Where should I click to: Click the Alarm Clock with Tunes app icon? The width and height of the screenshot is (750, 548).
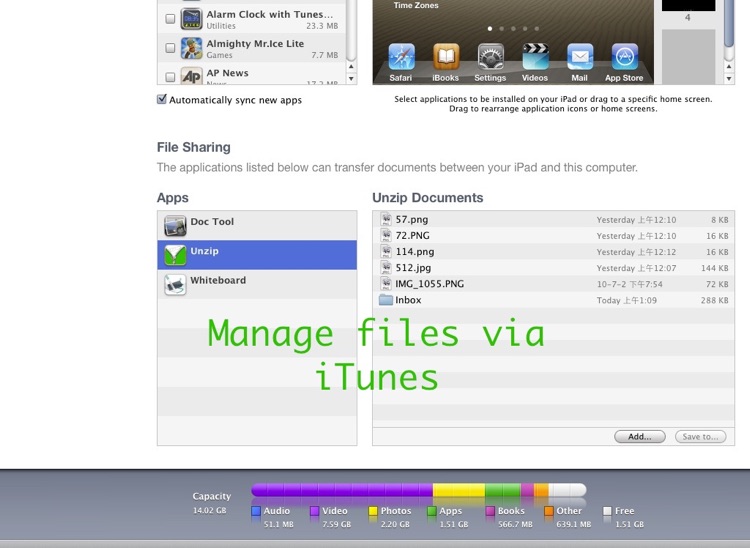191,19
